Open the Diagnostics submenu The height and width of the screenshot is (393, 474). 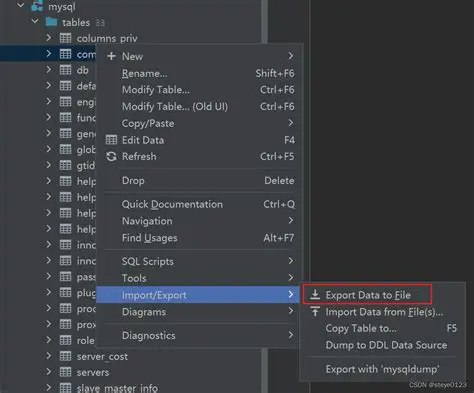click(199, 335)
